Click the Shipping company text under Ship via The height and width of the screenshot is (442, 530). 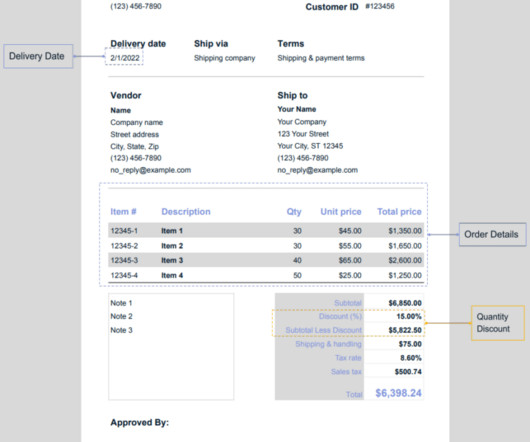pyautogui.click(x=224, y=58)
